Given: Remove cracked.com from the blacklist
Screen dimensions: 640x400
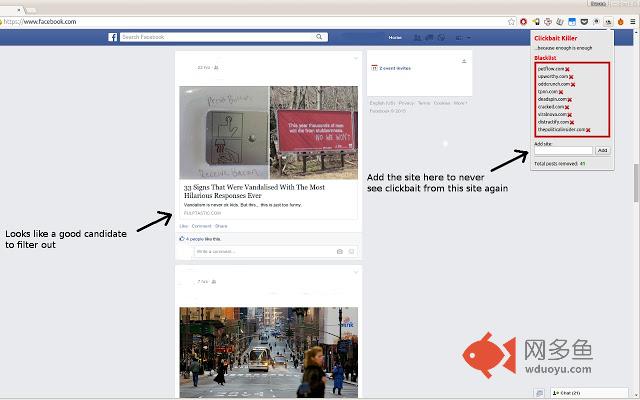Looking at the screenshot, I should point(567,107).
